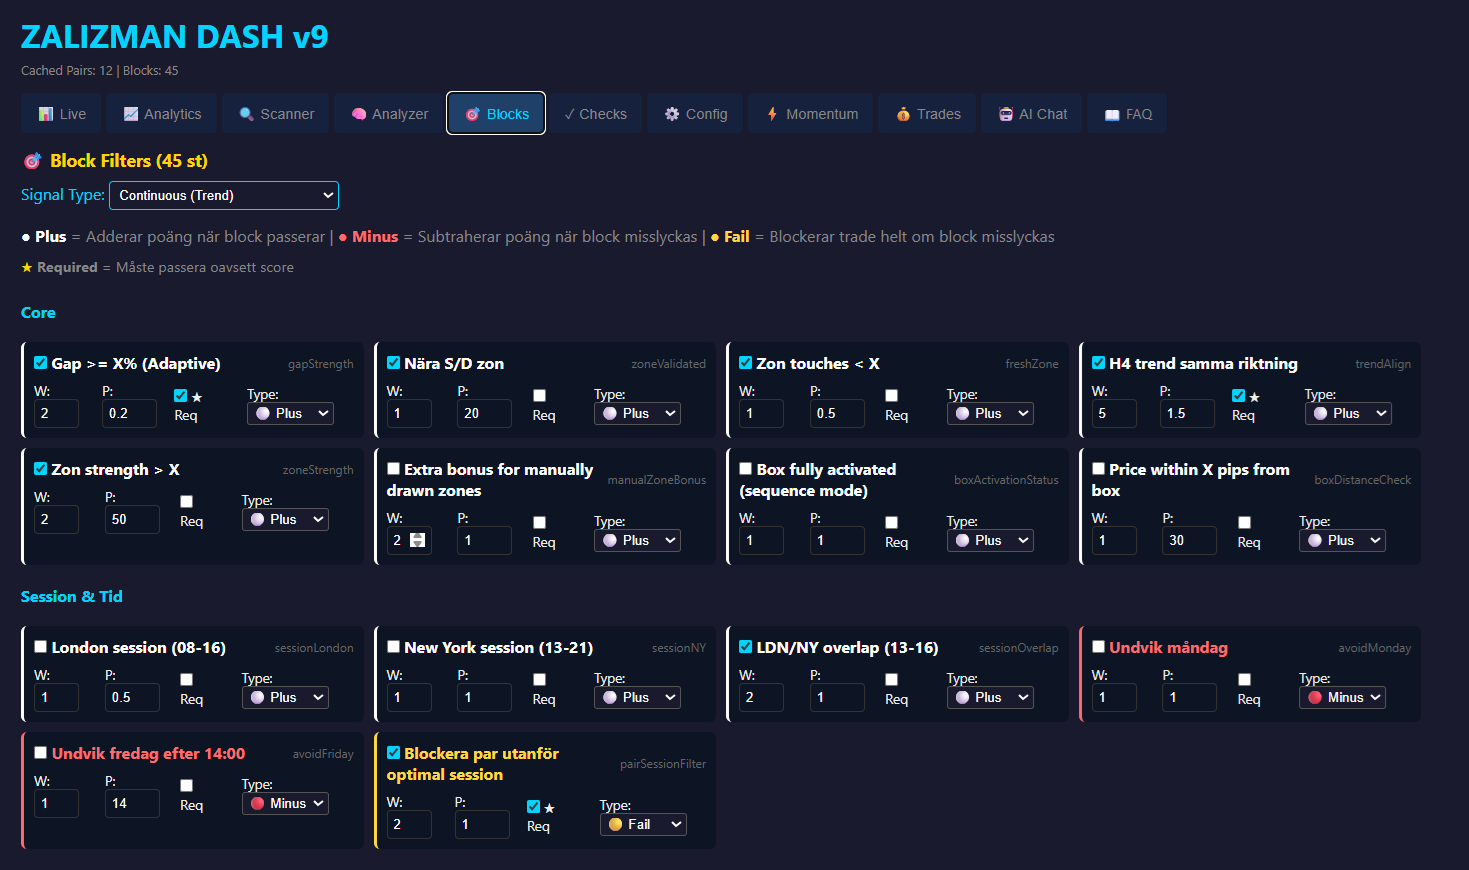
Task: Click the W stepper in Extra bonus block
Action: tap(418, 540)
